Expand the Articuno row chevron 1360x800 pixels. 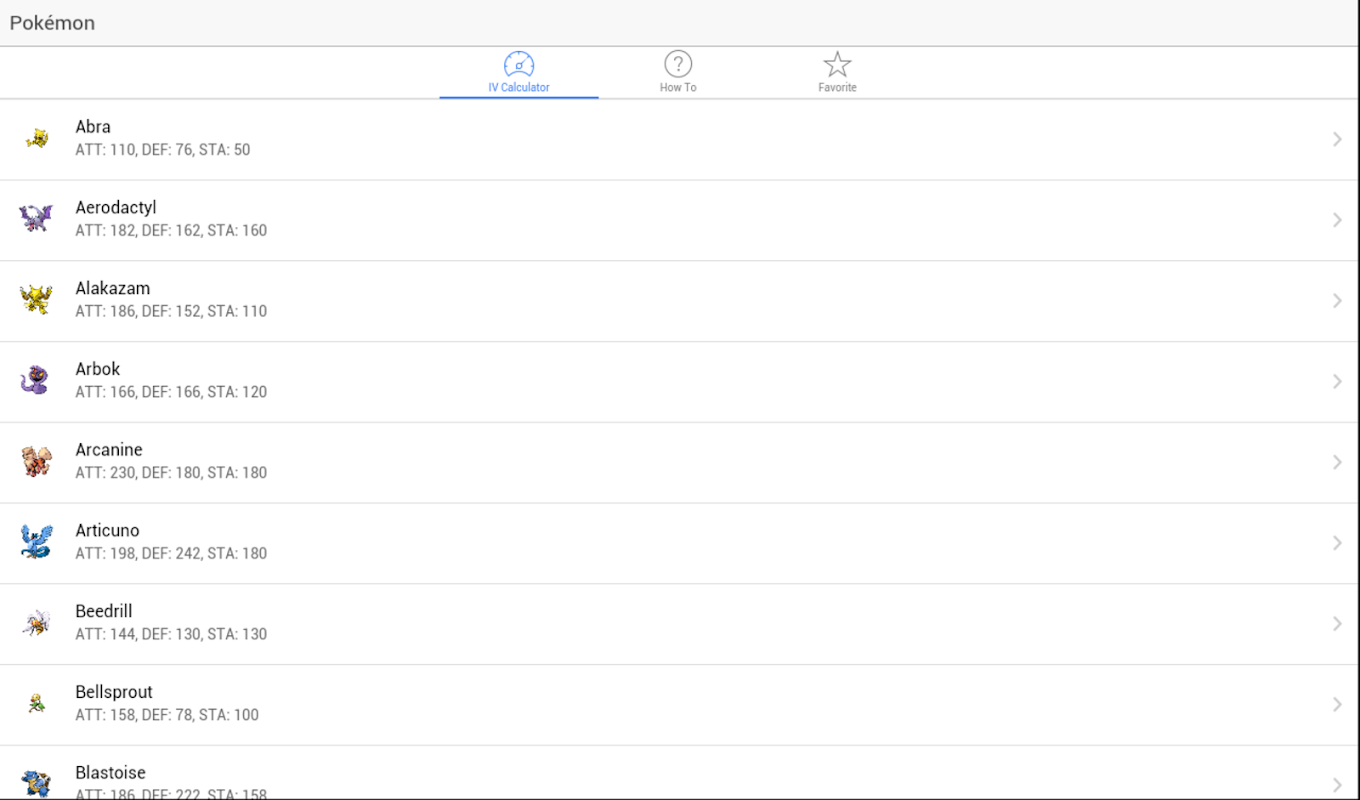click(x=1337, y=543)
